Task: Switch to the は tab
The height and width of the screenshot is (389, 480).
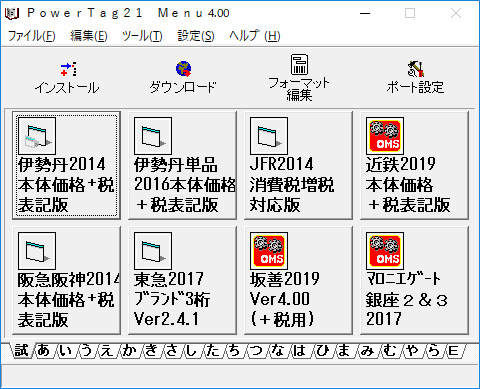Action: pyautogui.click(x=299, y=351)
